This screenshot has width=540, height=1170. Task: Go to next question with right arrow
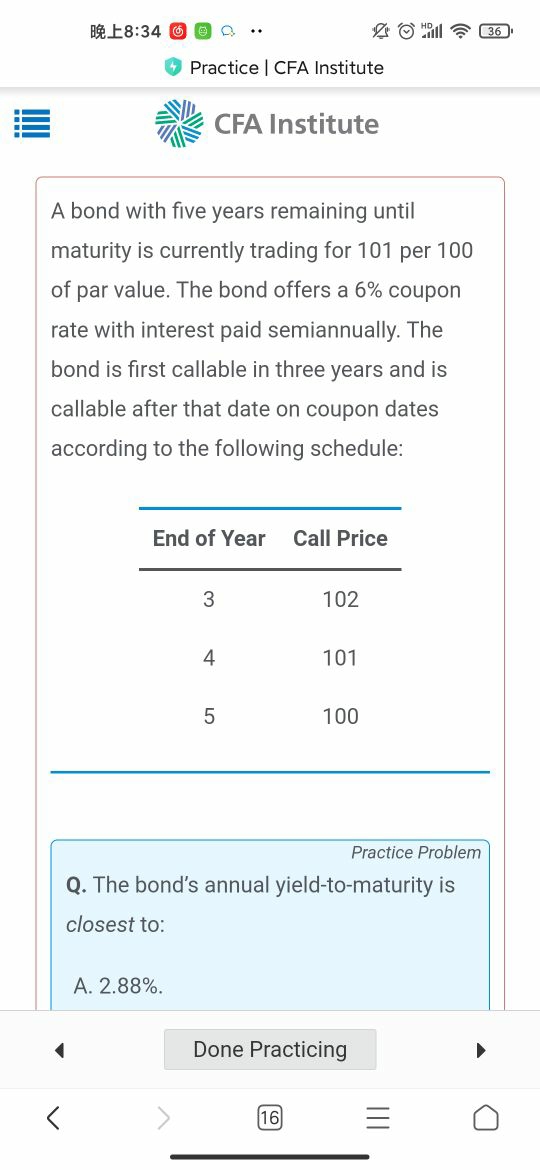480,1051
